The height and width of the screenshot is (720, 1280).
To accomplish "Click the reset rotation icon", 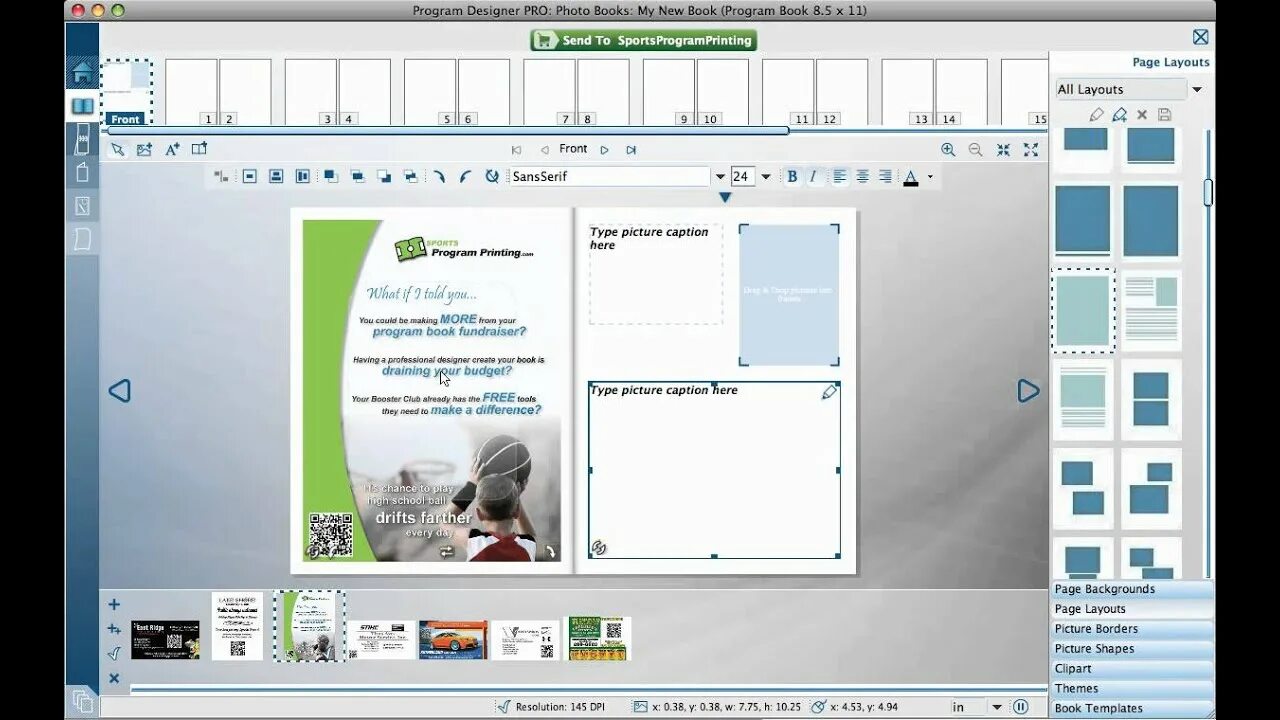I will tap(492, 176).
